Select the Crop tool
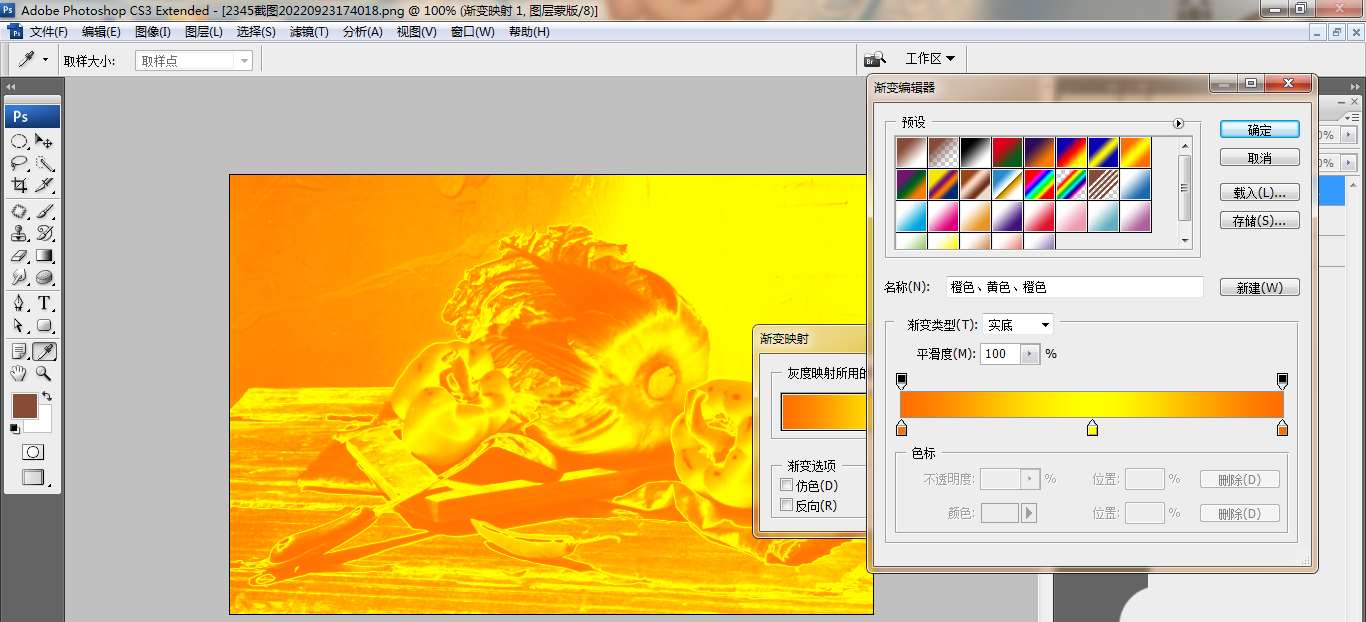 tap(19, 186)
